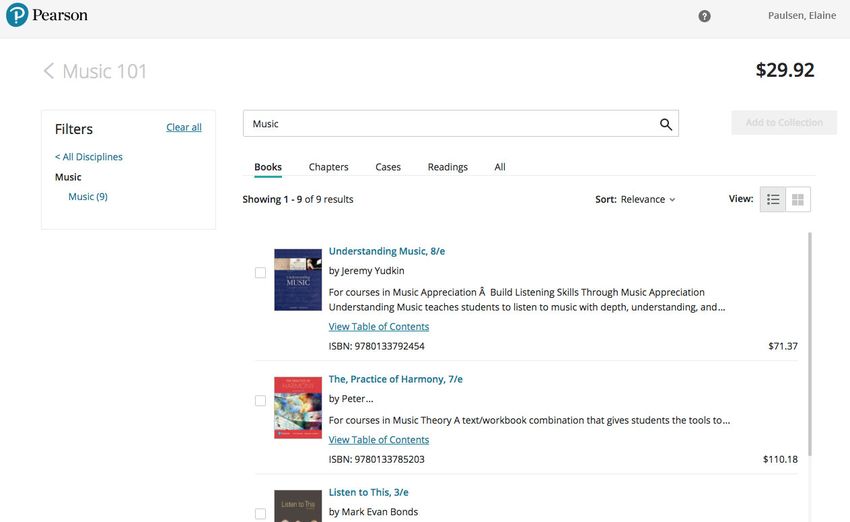Click the $29.92 total price
The width and height of the screenshot is (850, 522).
pos(785,70)
